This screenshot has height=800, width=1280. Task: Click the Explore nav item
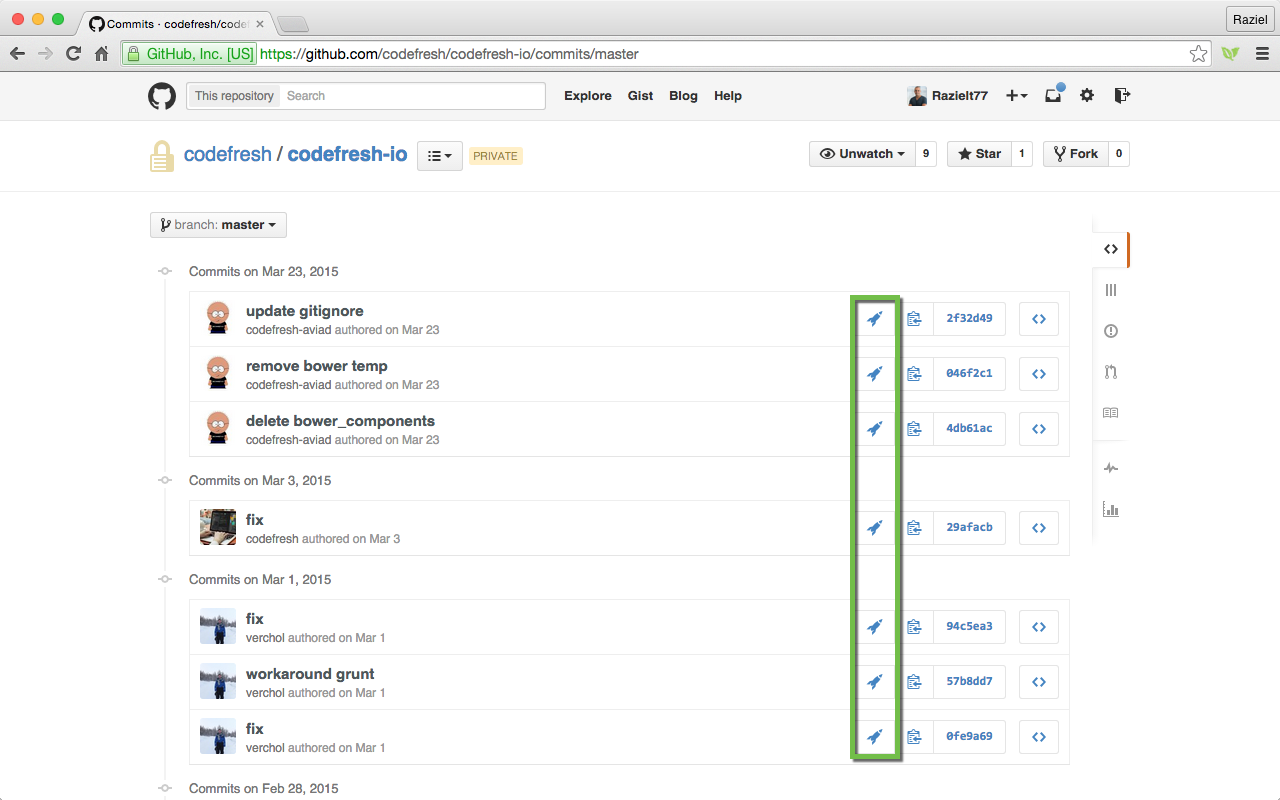tap(588, 96)
